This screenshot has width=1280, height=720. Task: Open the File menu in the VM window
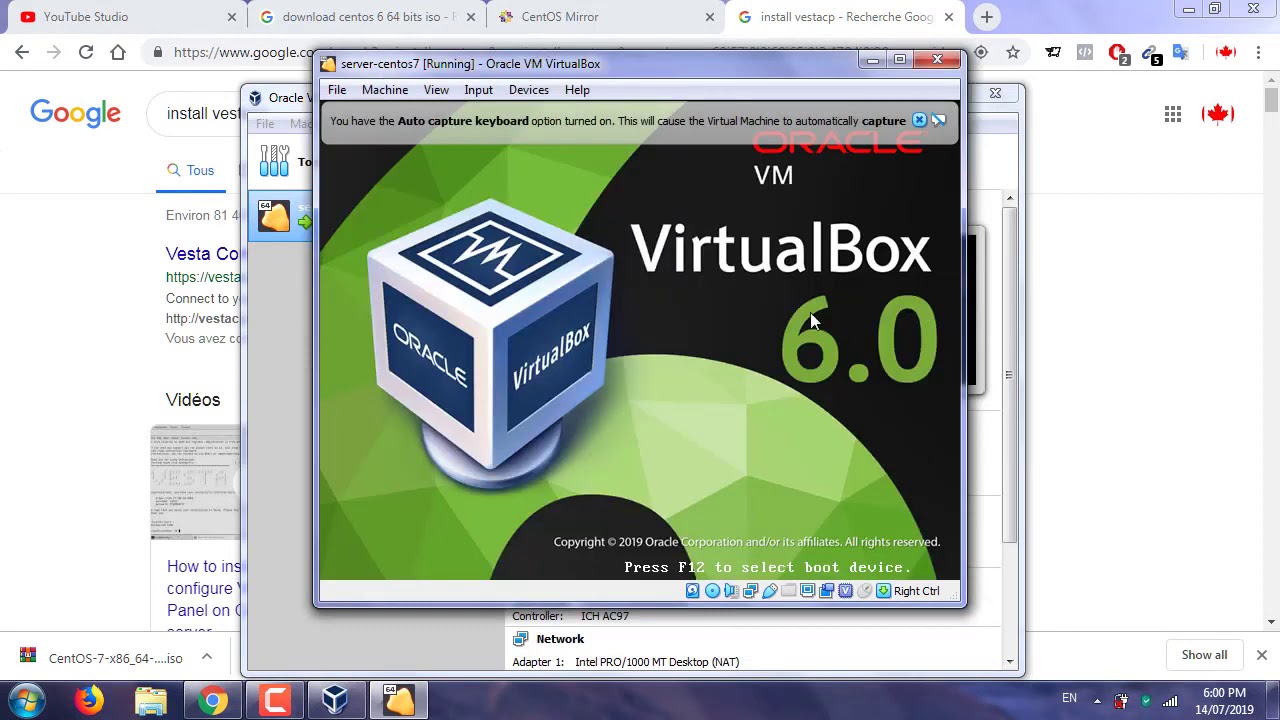(x=337, y=90)
